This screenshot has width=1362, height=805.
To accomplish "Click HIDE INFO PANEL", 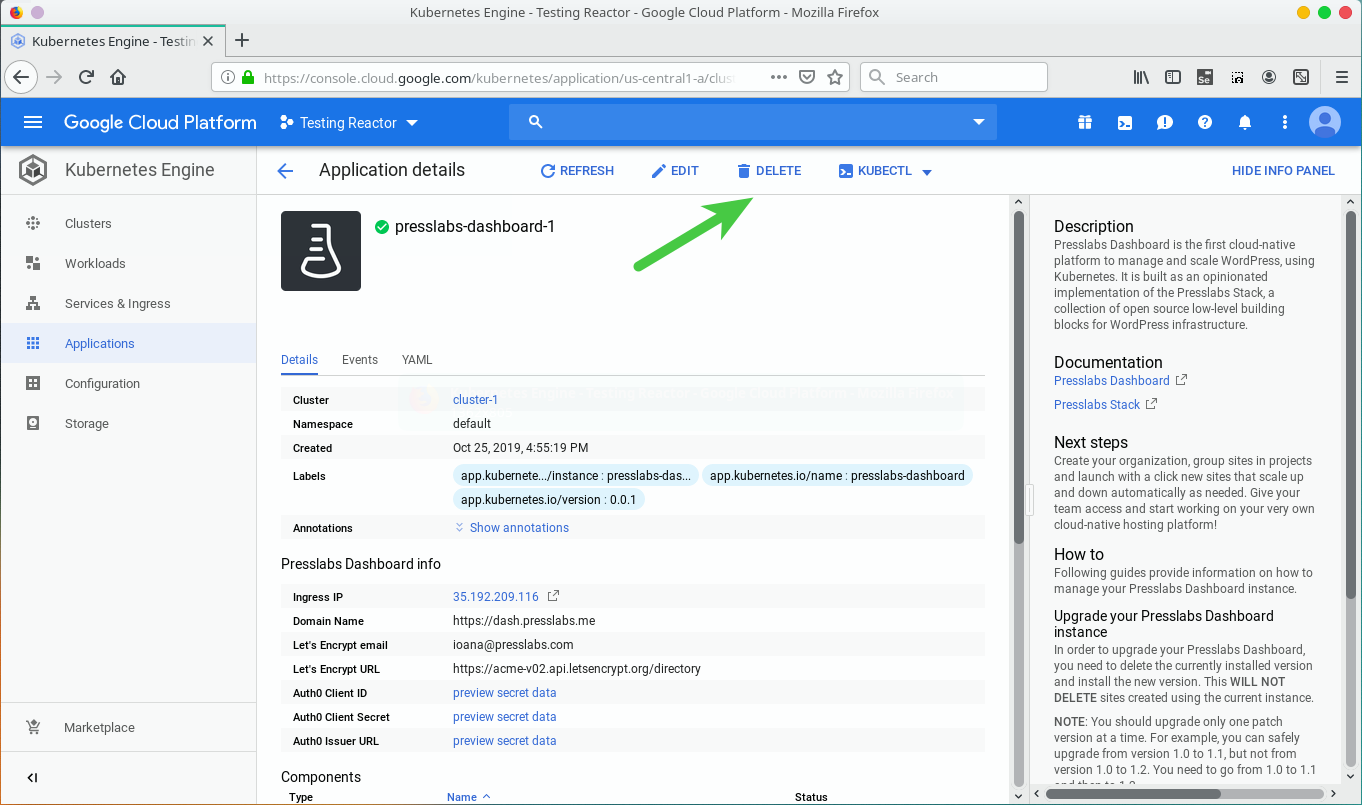I will click(x=1283, y=171).
